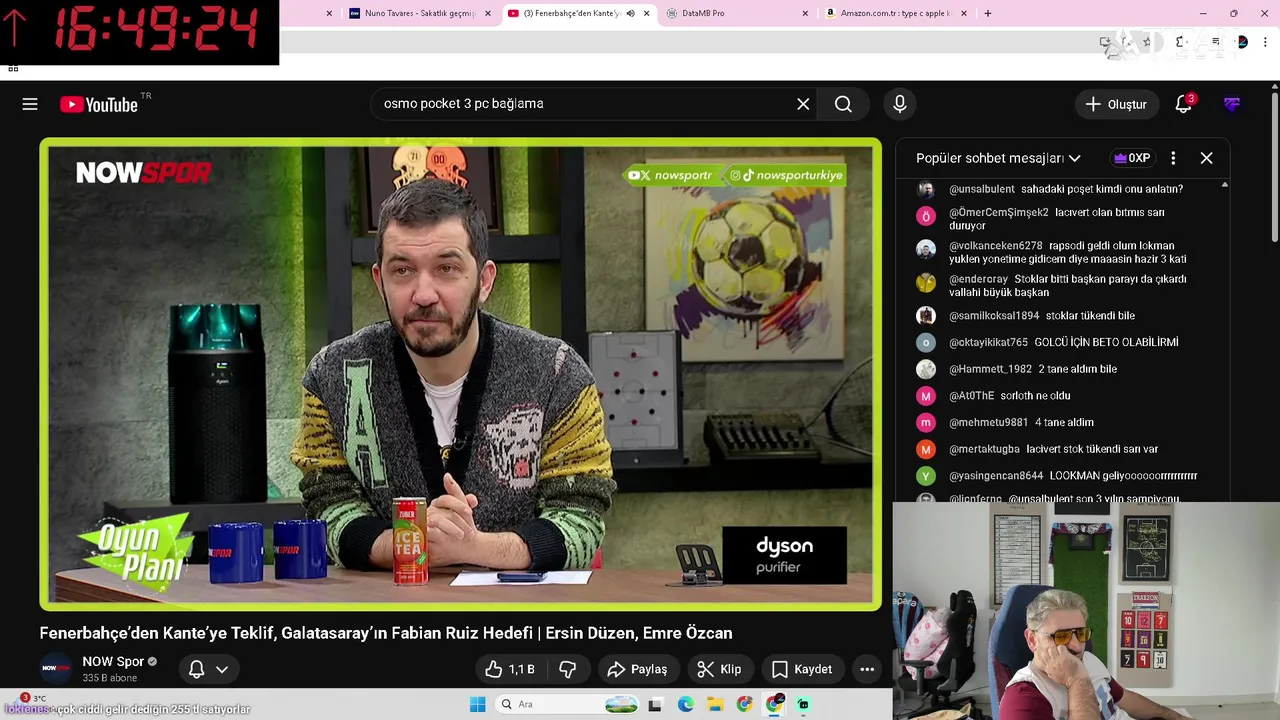Viewport: 1280px width, 720px height.
Task: Clear the search query with the X
Action: click(x=803, y=104)
